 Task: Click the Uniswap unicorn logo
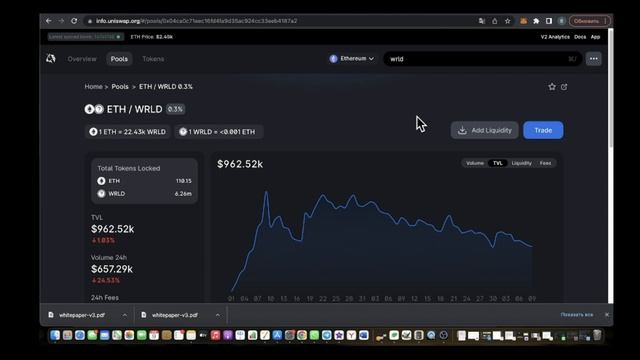[x=51, y=59]
